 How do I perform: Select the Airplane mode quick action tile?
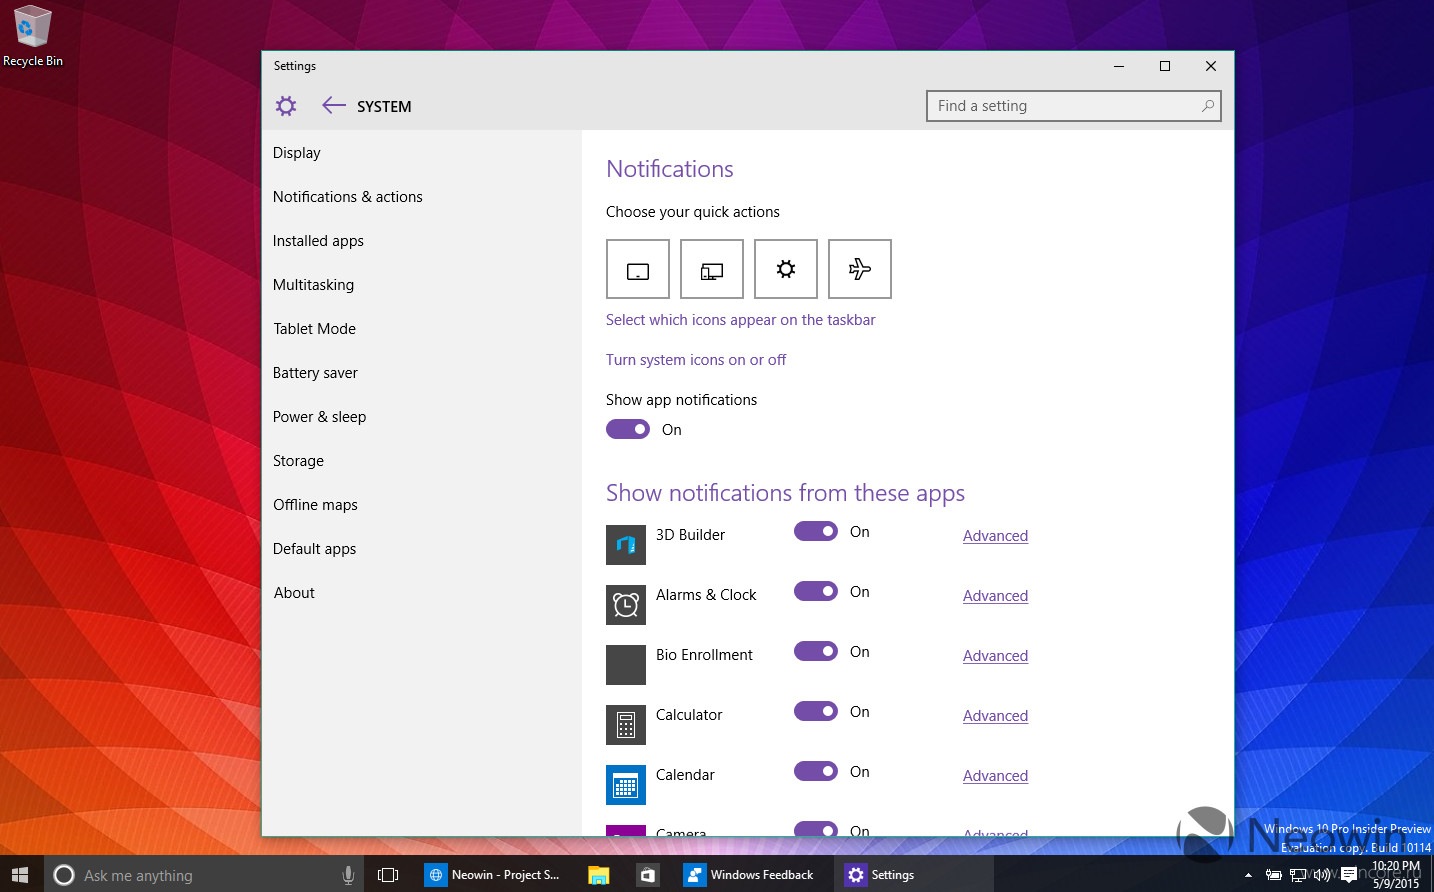(860, 269)
